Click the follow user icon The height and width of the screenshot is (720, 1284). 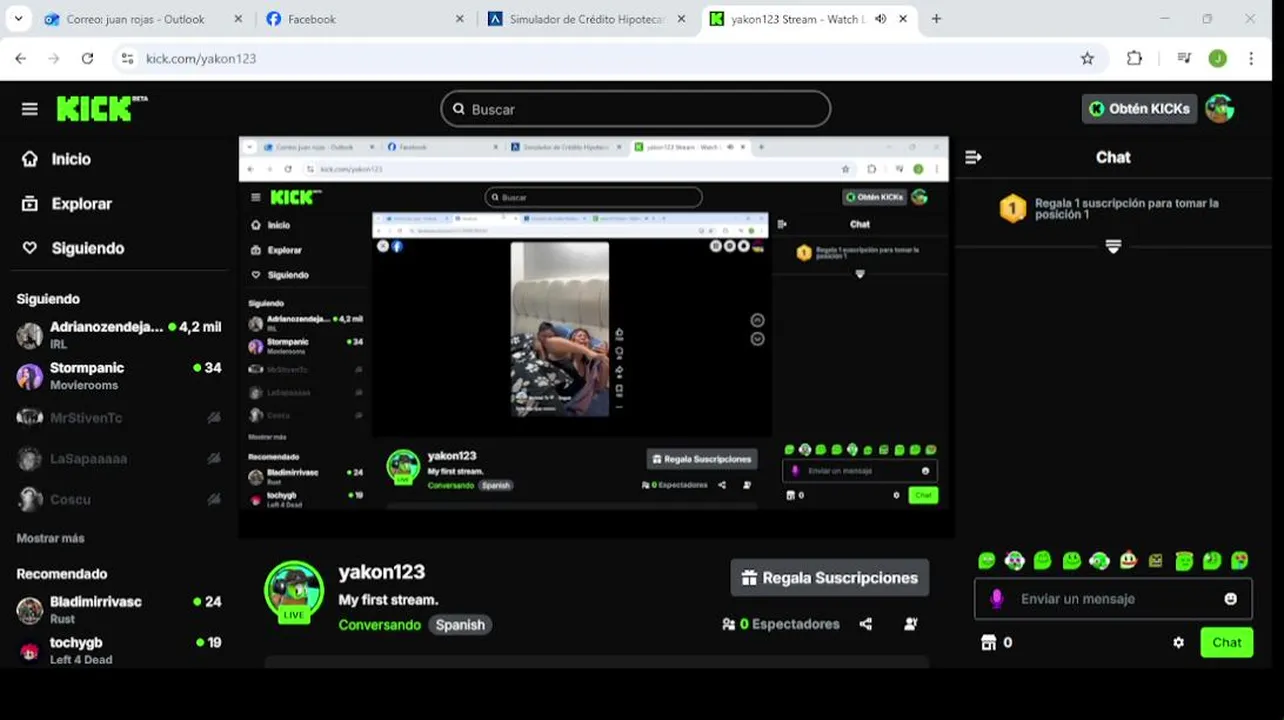click(x=911, y=624)
